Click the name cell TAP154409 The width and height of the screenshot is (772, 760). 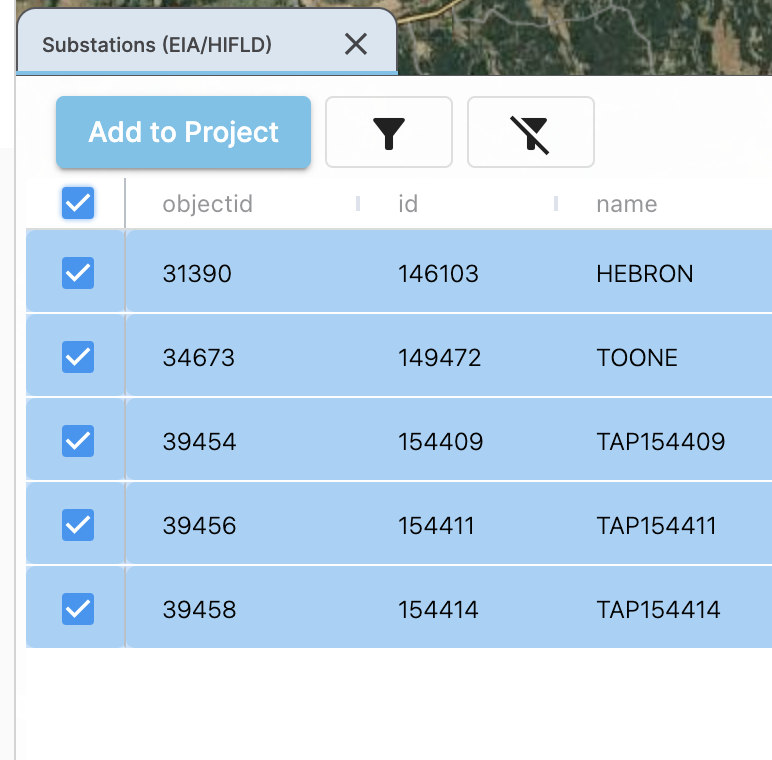(x=661, y=442)
